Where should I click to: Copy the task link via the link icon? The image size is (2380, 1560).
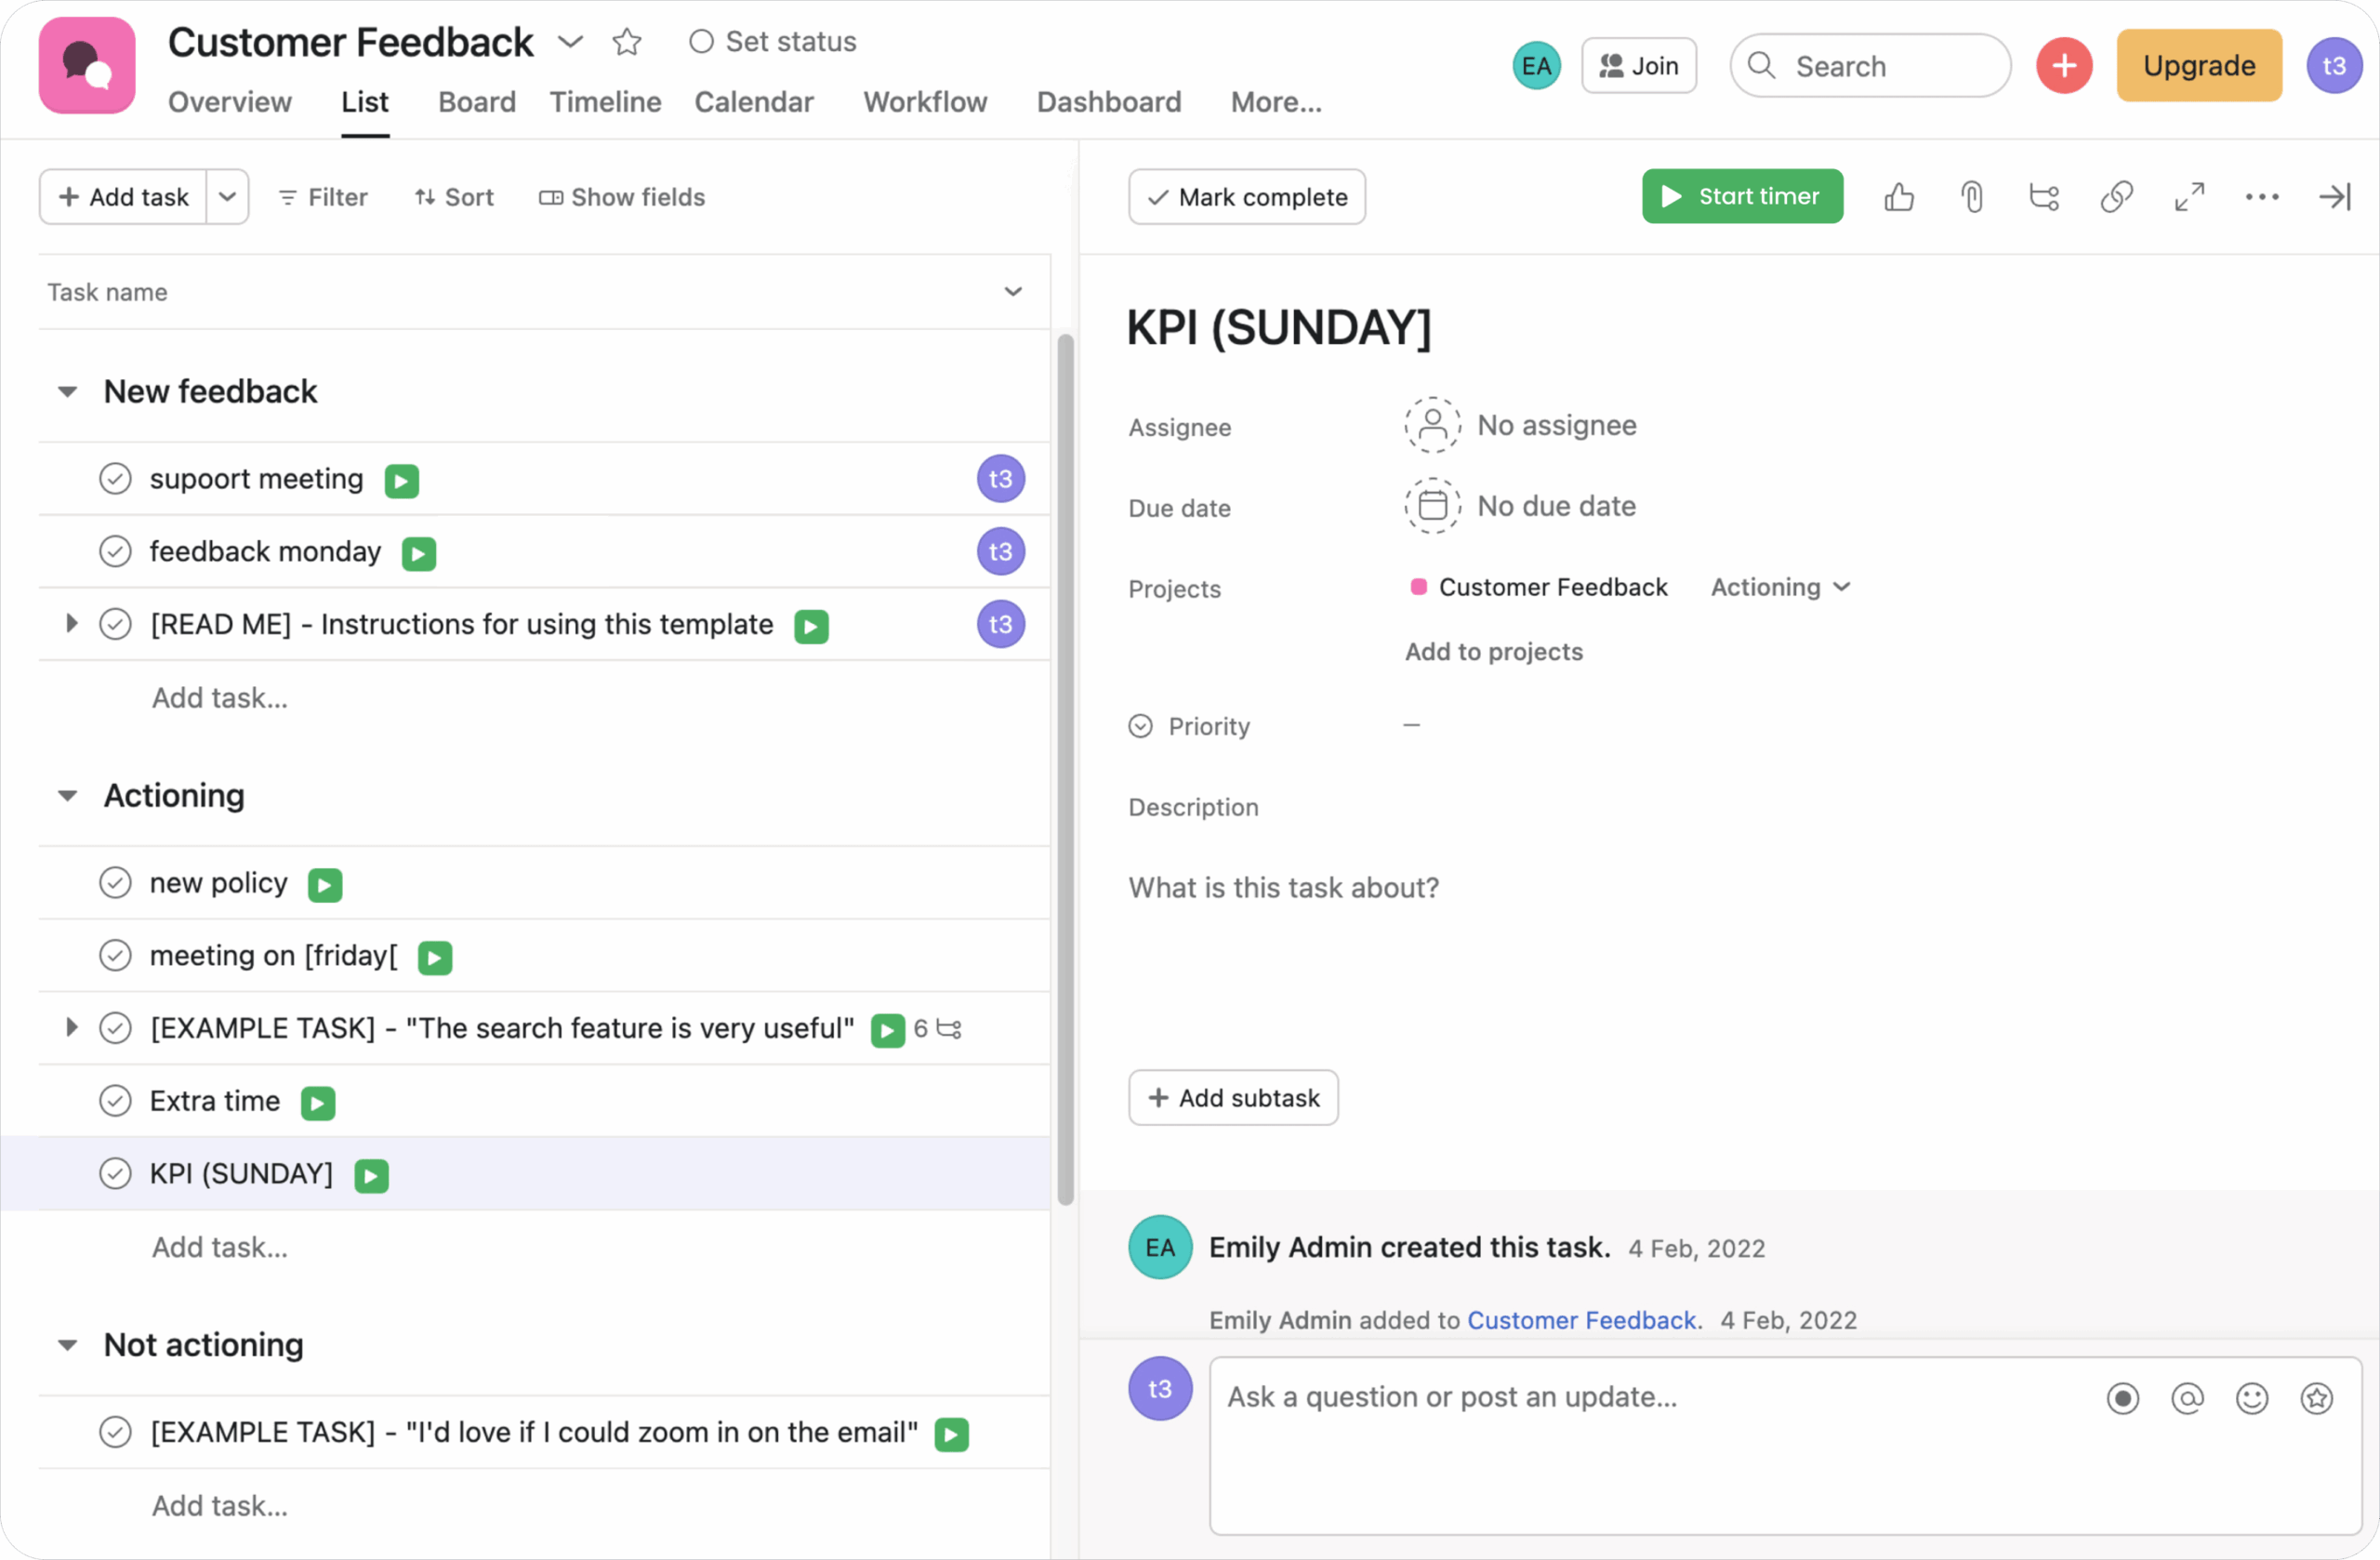click(x=2117, y=197)
